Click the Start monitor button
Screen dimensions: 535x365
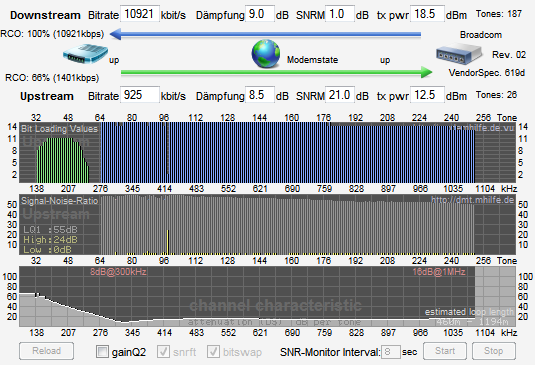coord(445,351)
